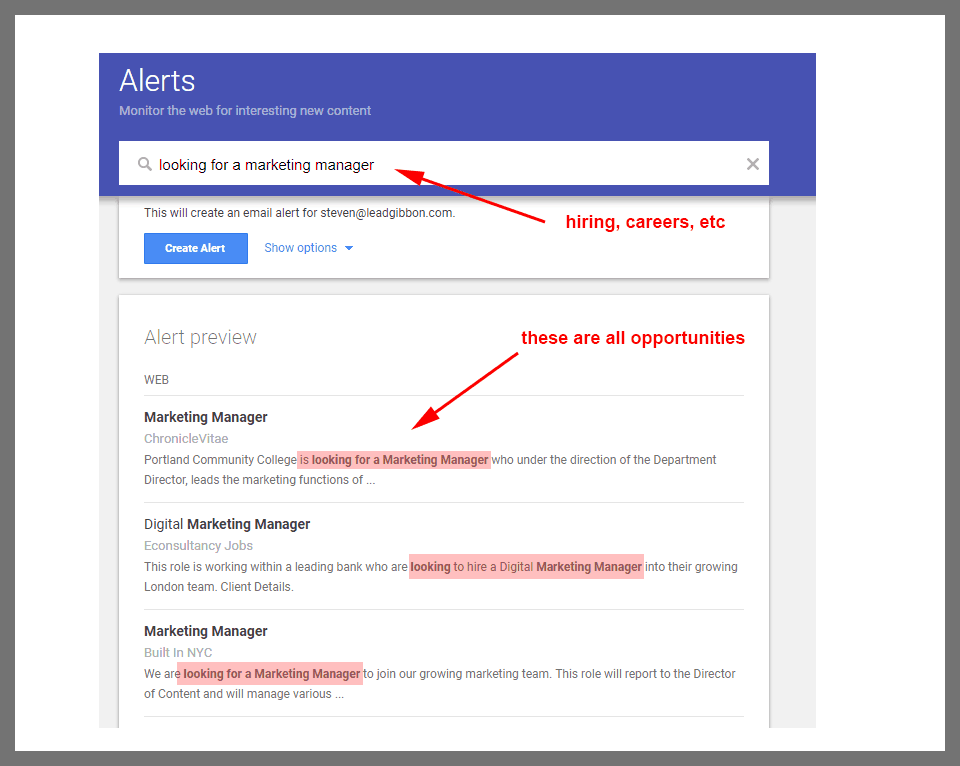Click the steven@leadgibbon.com email alert text
The width and height of the screenshot is (960, 766).
(299, 213)
